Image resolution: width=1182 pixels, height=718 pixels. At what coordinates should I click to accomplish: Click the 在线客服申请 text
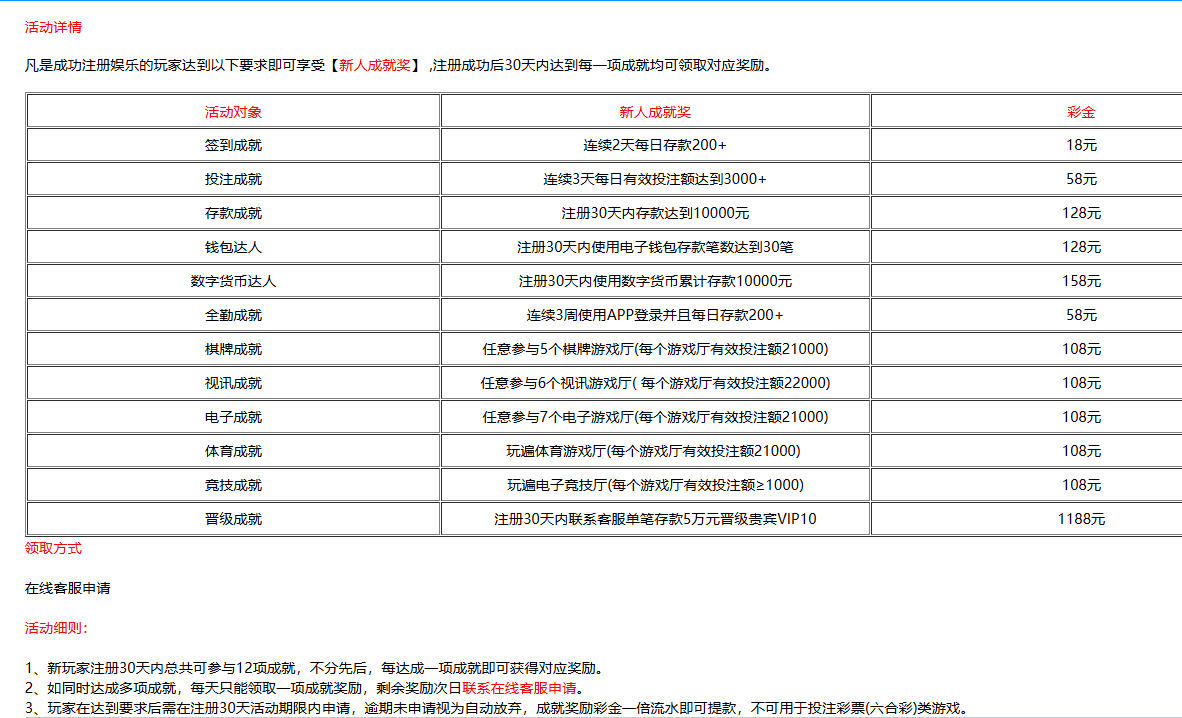click(67, 588)
